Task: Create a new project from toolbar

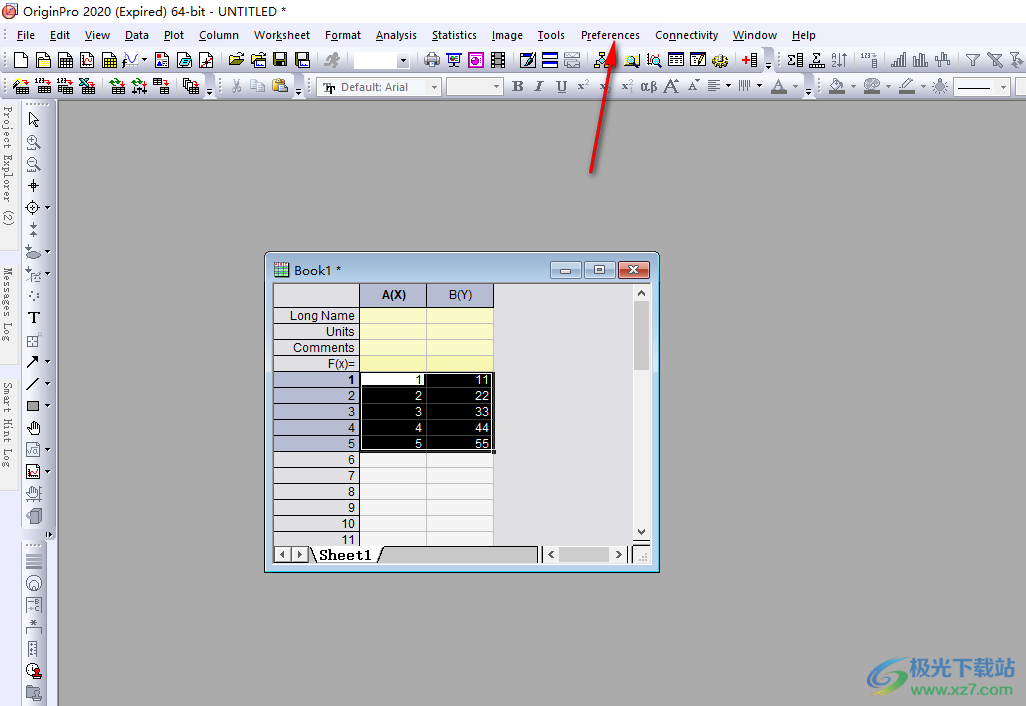Action: tap(21, 60)
